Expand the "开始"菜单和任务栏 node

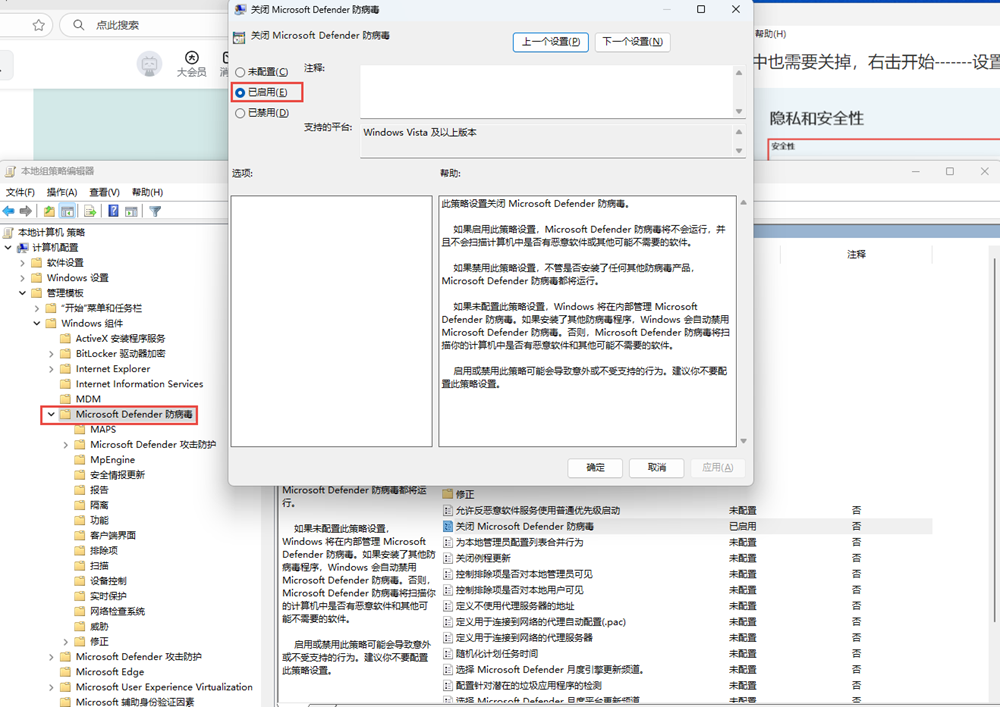tap(37, 308)
